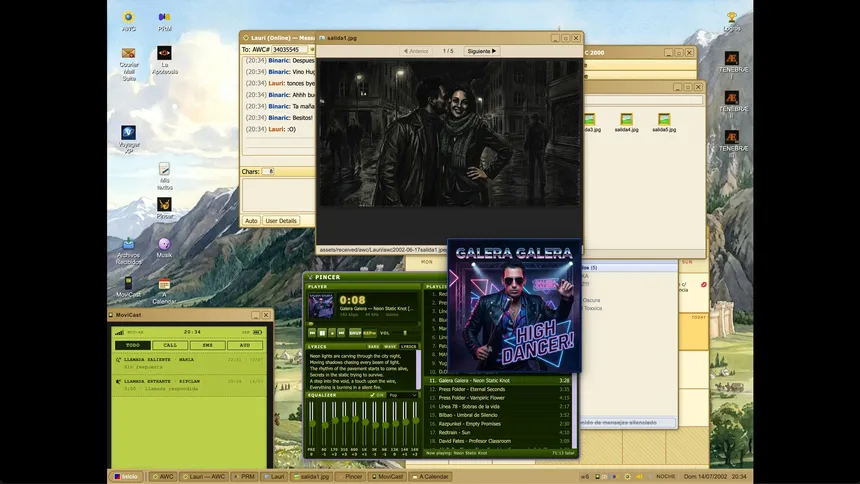The width and height of the screenshot is (860, 484).
Task: Pause playback in Pincer
Action: [322, 333]
